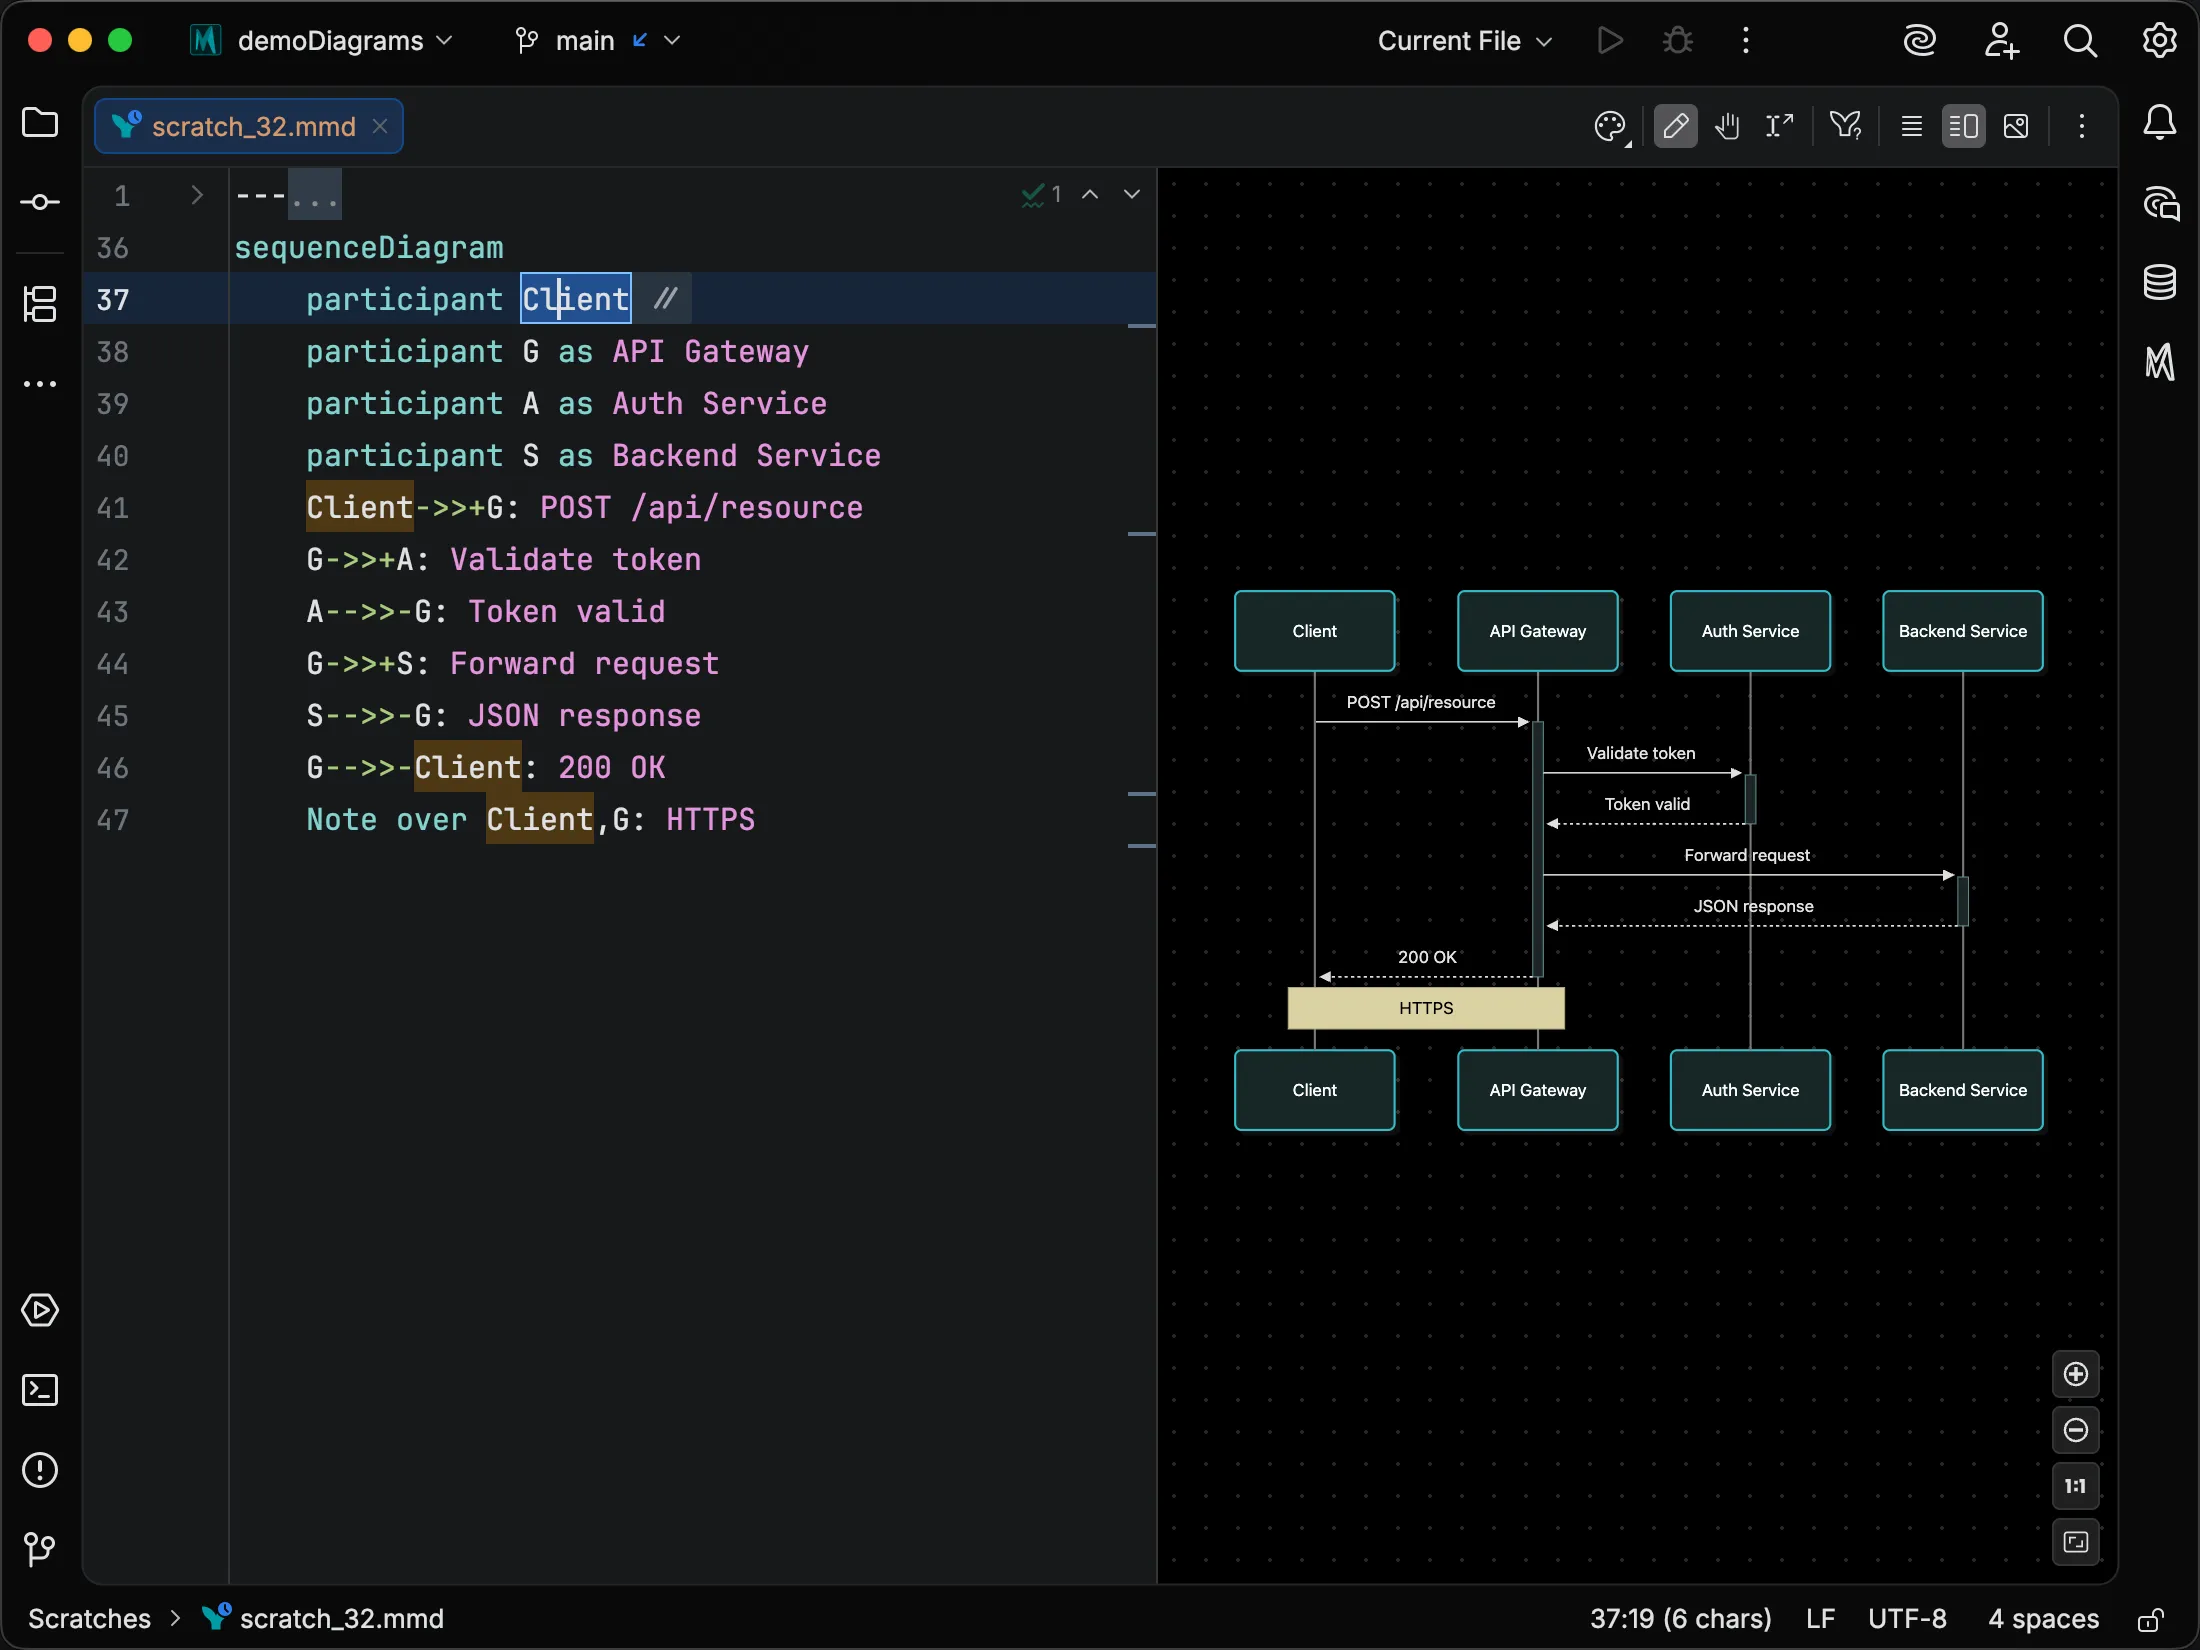Screen dimensions: 2200x1650
Task: Open the AI Chat tool window
Action: coord(2160,204)
